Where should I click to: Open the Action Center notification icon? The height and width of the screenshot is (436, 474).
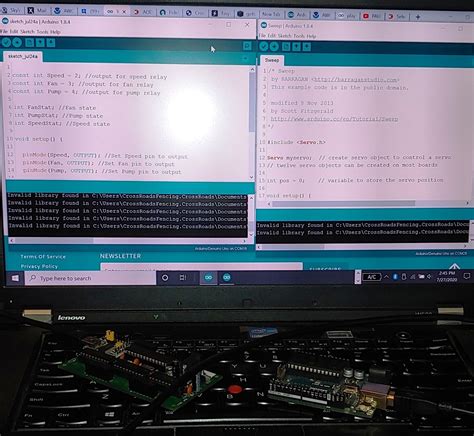(467, 276)
